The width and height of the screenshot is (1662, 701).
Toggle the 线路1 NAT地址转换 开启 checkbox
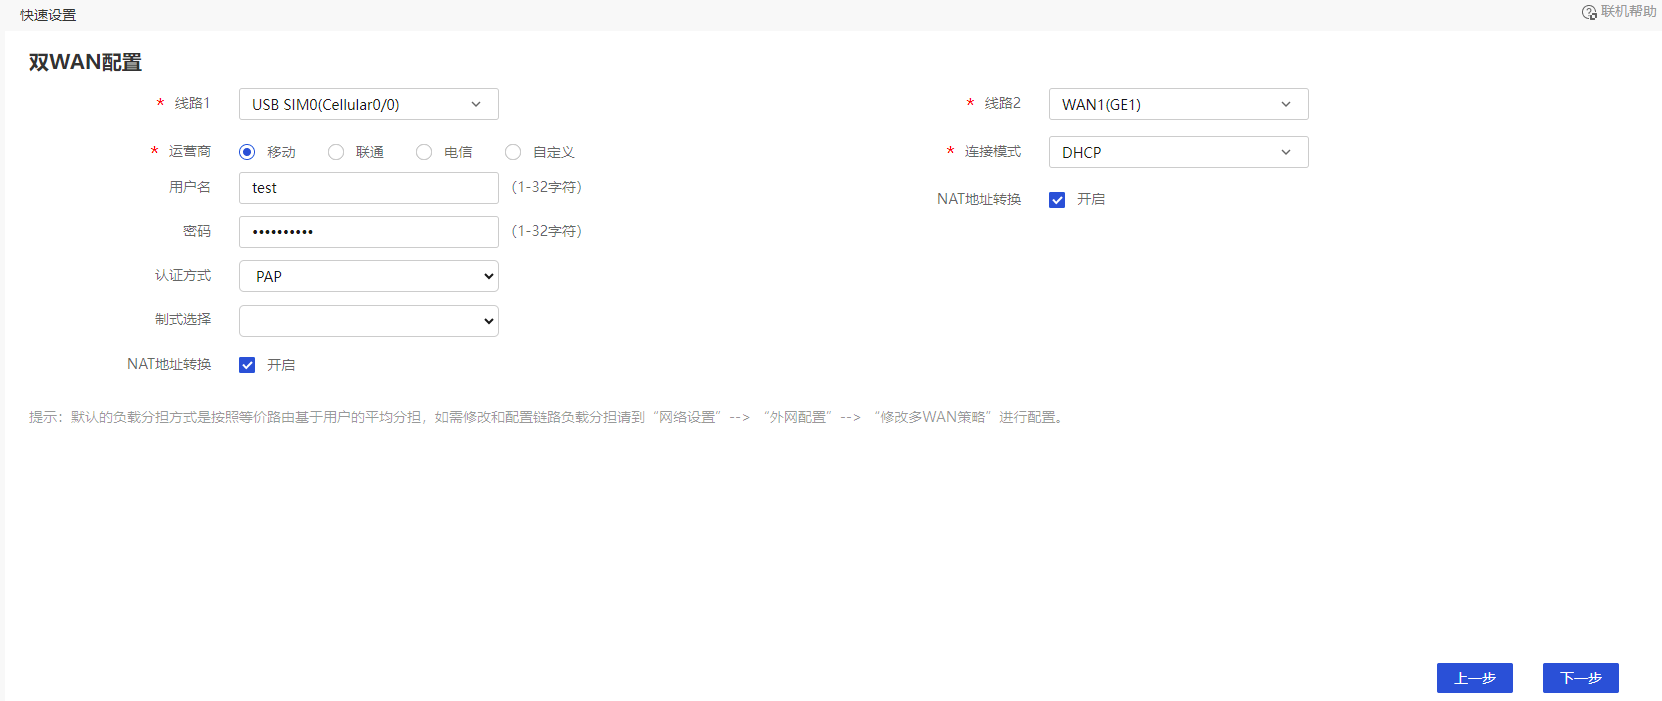247,365
